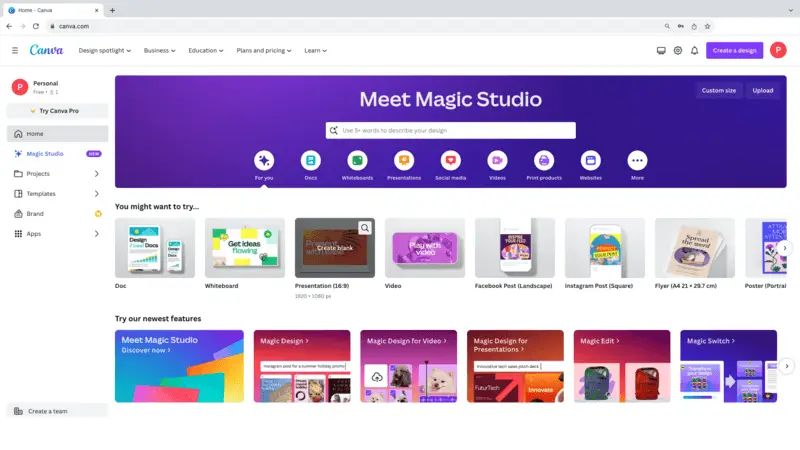Click the magnifier icon on Presentation thumbnail
This screenshot has height=450, width=800.
tap(365, 228)
